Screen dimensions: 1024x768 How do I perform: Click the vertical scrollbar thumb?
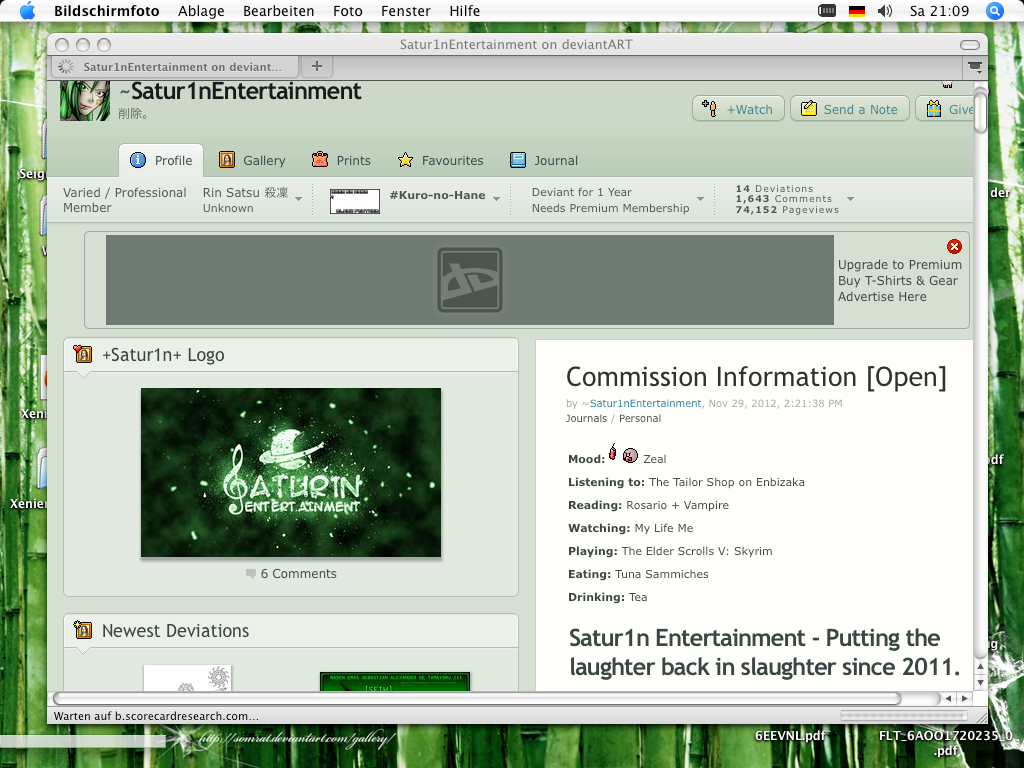tap(980, 112)
